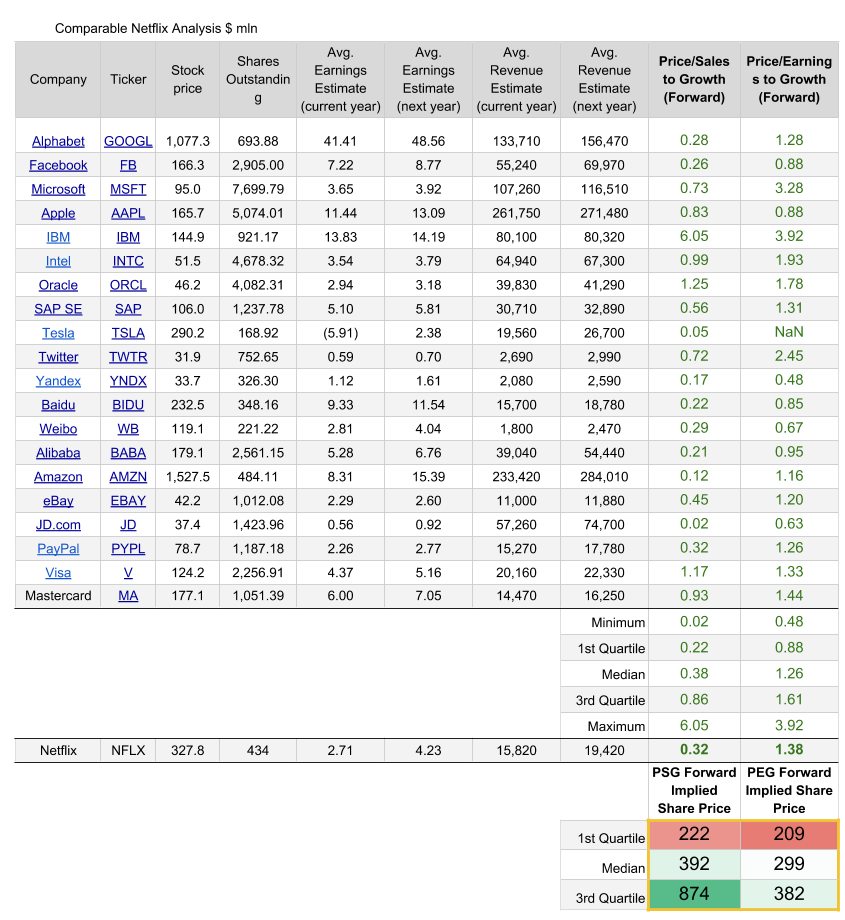Open the Tesla company link
This screenshot has width=845, height=920.
tap(58, 333)
